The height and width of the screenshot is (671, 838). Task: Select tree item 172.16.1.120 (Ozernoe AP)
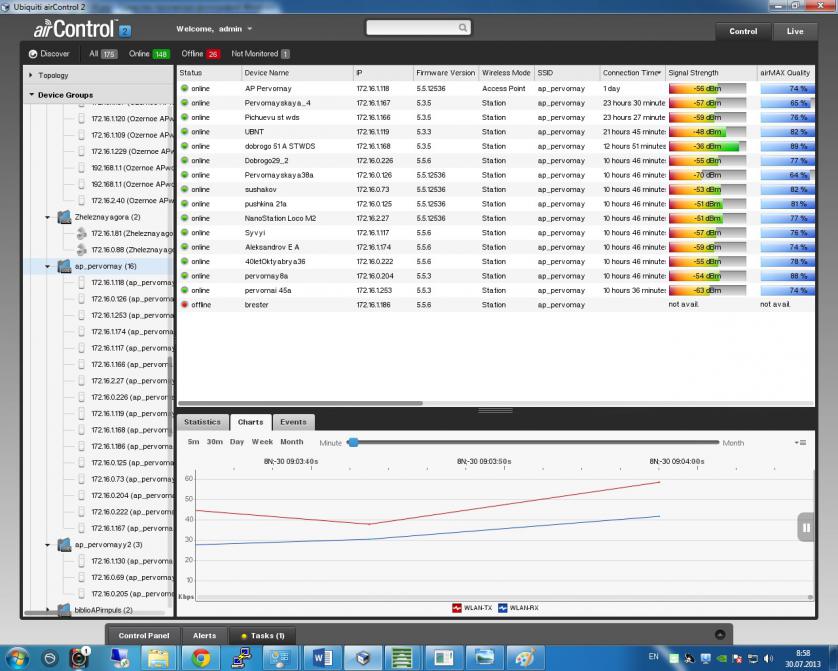pos(132,119)
